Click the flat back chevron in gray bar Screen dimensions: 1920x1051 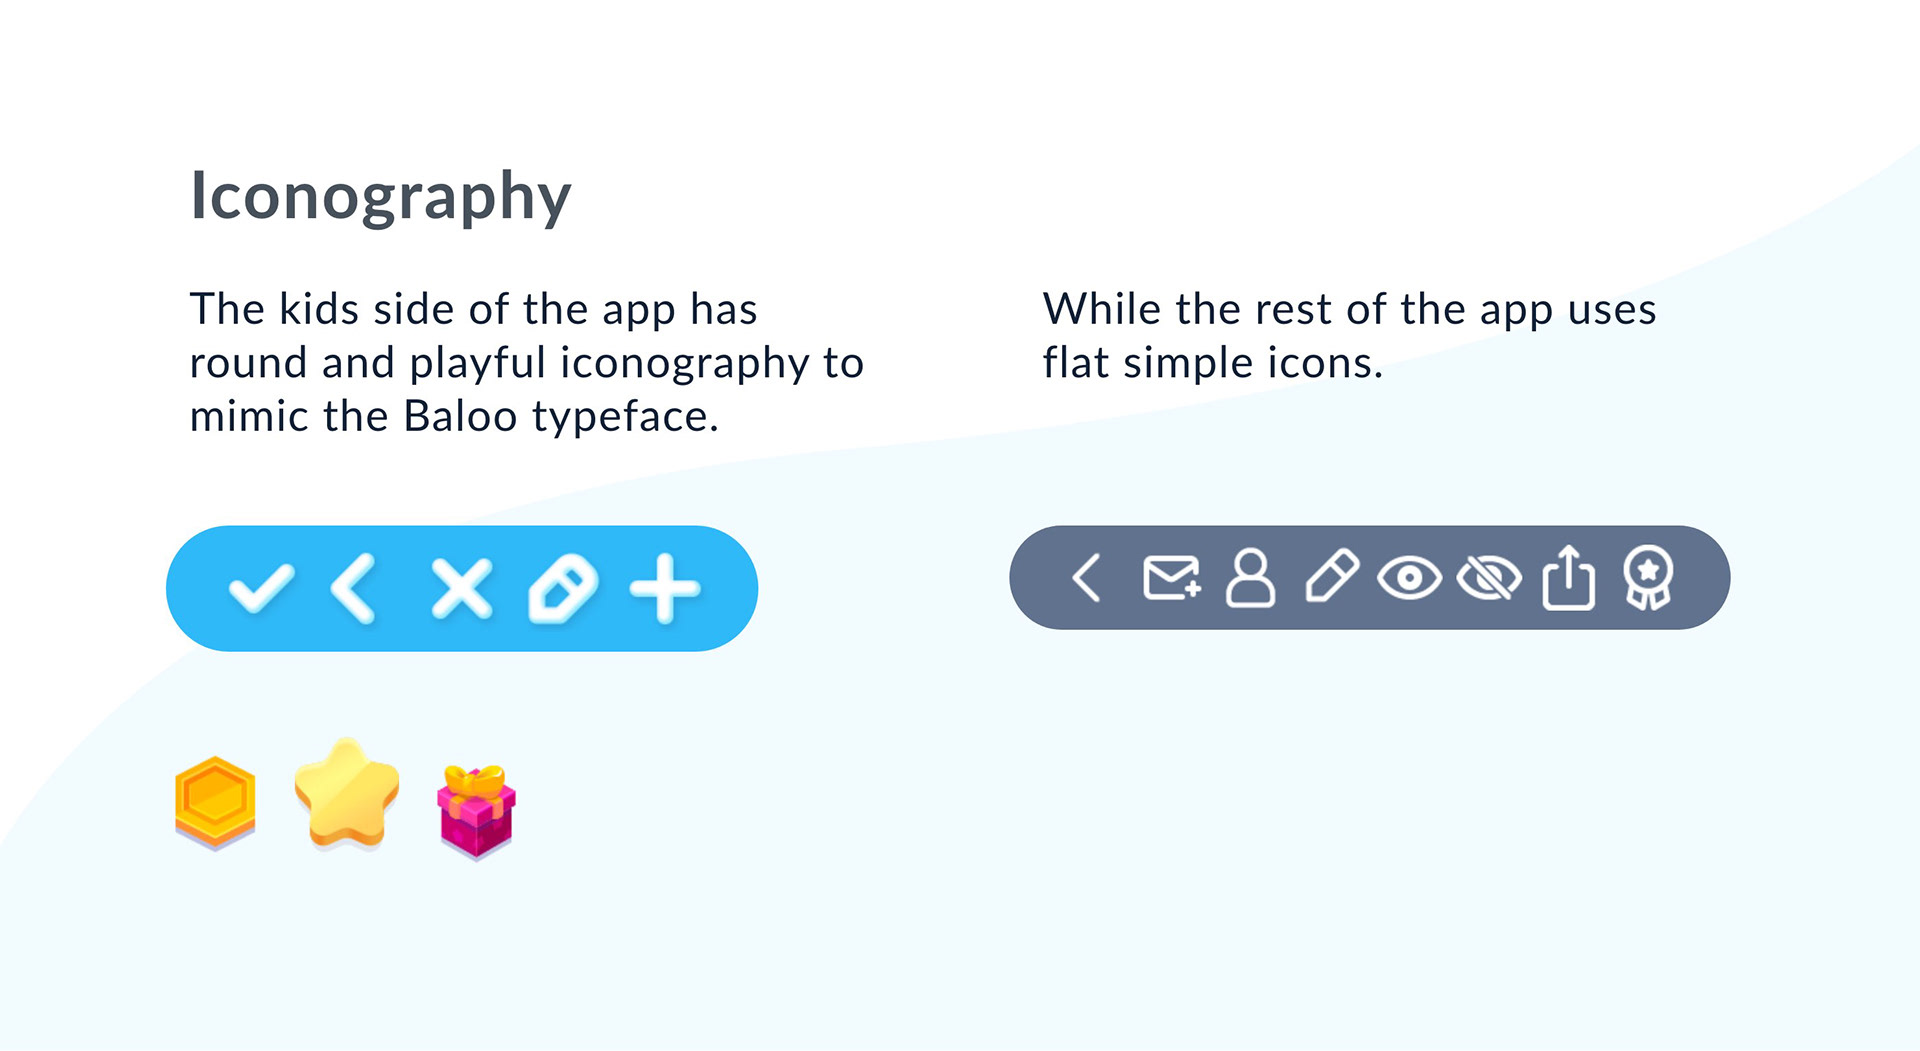(x=1086, y=578)
